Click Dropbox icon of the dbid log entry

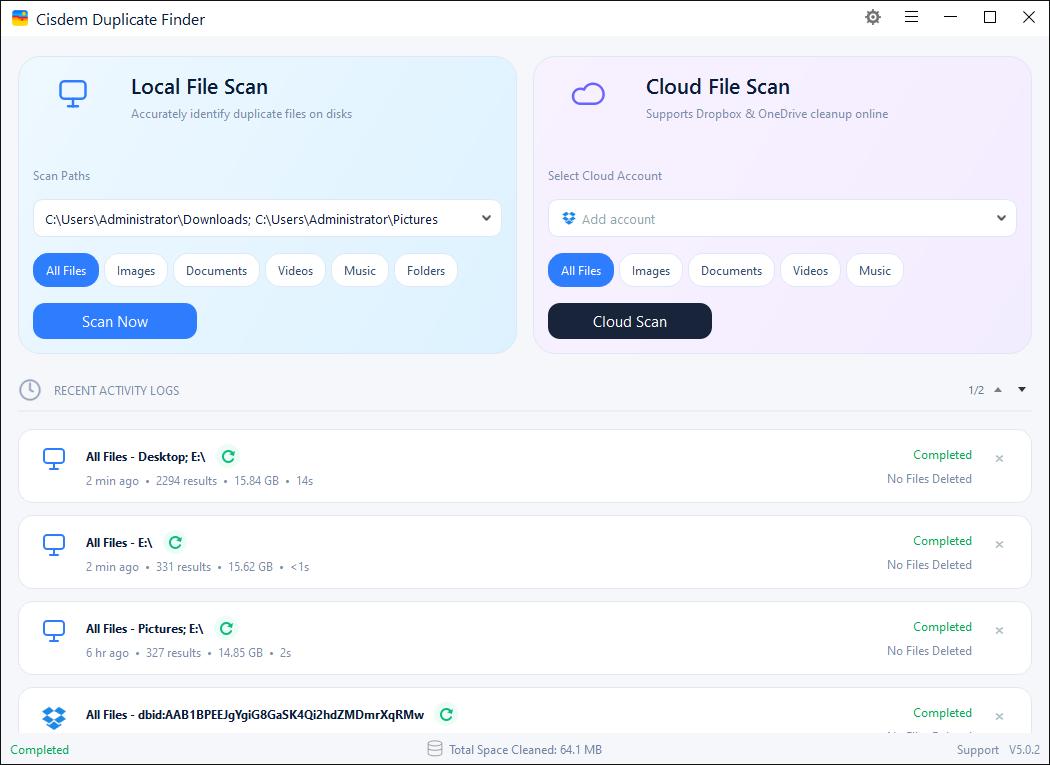click(54, 717)
